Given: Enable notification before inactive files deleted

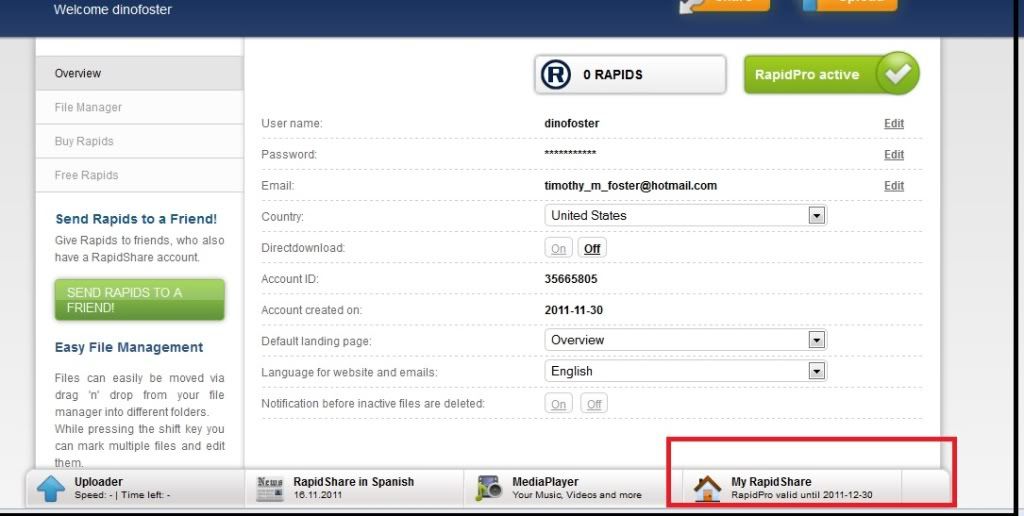Looking at the screenshot, I should [558, 404].
